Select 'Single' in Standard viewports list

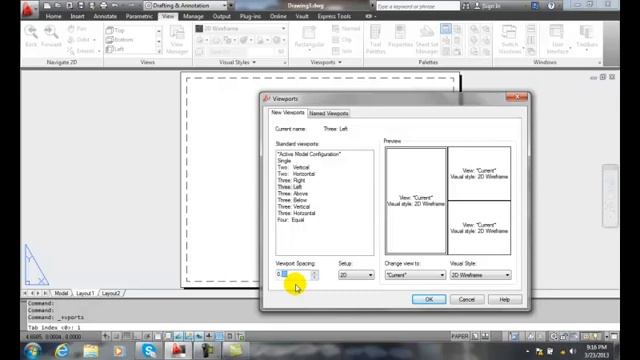coord(284,161)
